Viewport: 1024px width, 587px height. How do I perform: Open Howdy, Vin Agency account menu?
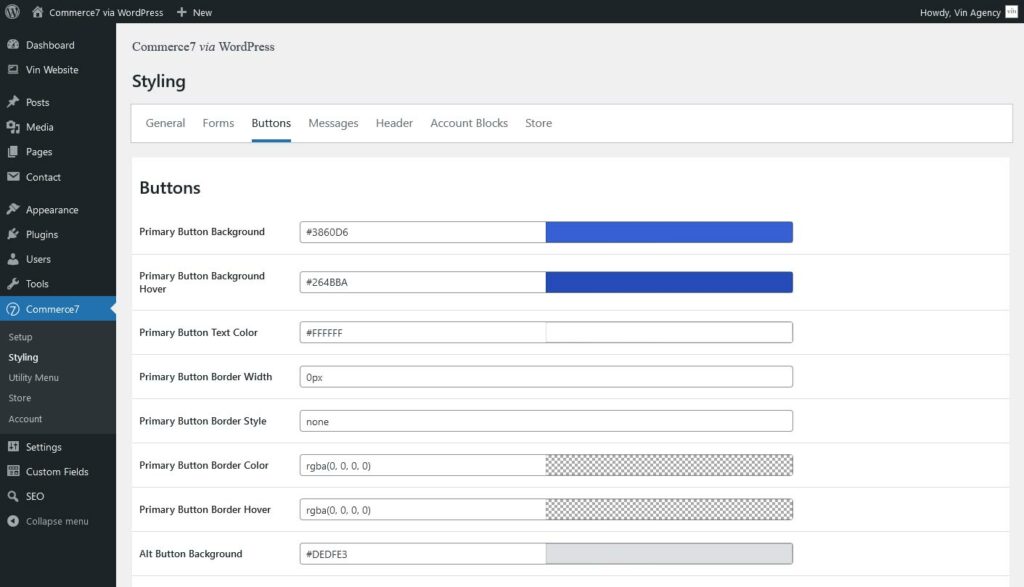(x=958, y=12)
